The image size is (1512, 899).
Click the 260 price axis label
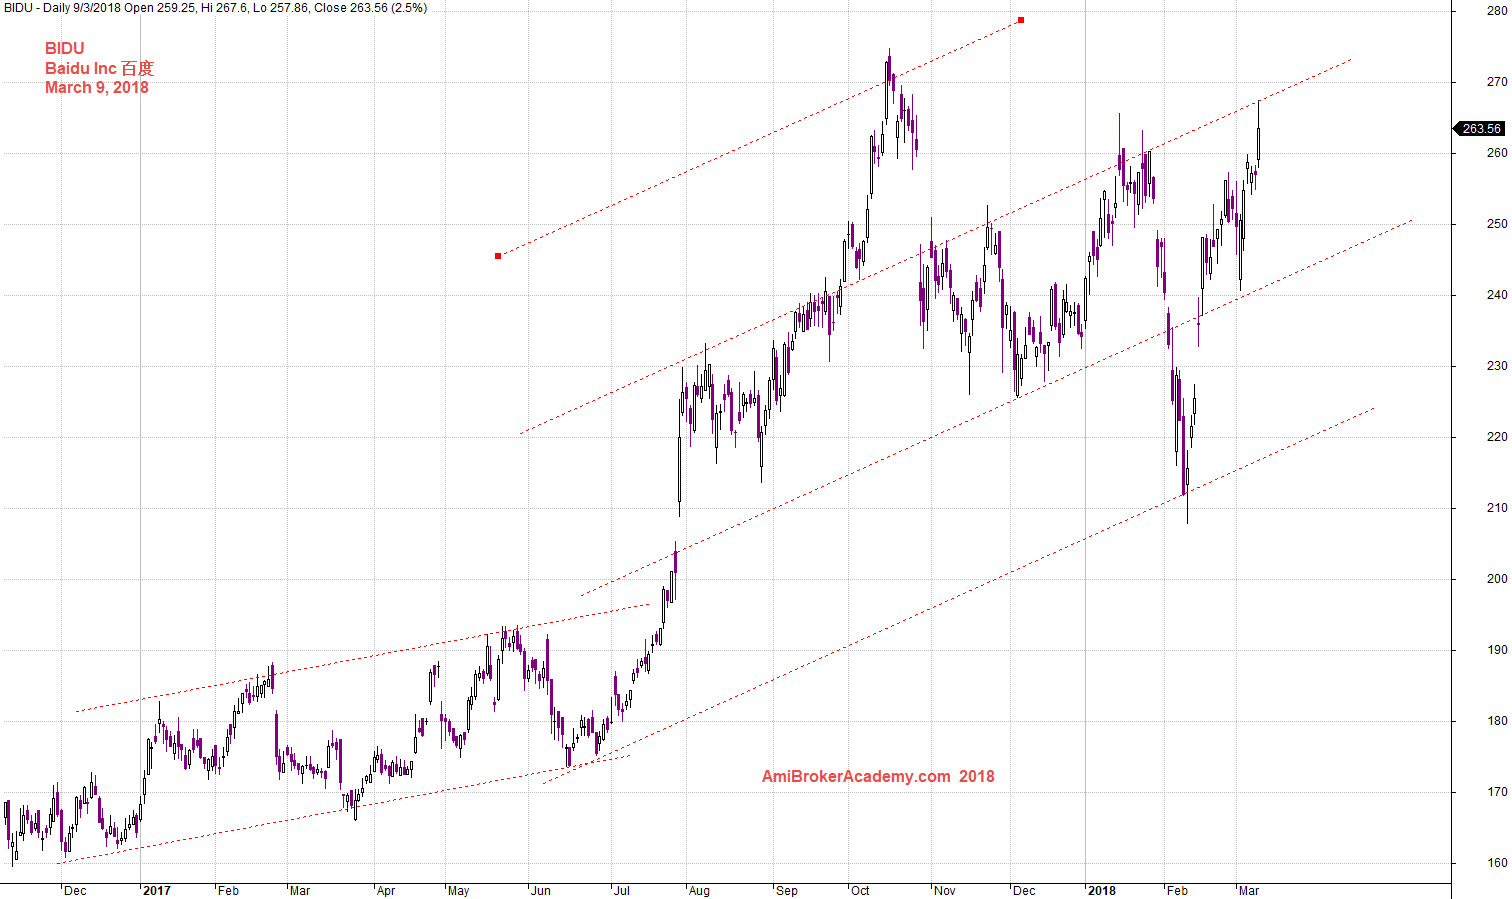click(1497, 153)
